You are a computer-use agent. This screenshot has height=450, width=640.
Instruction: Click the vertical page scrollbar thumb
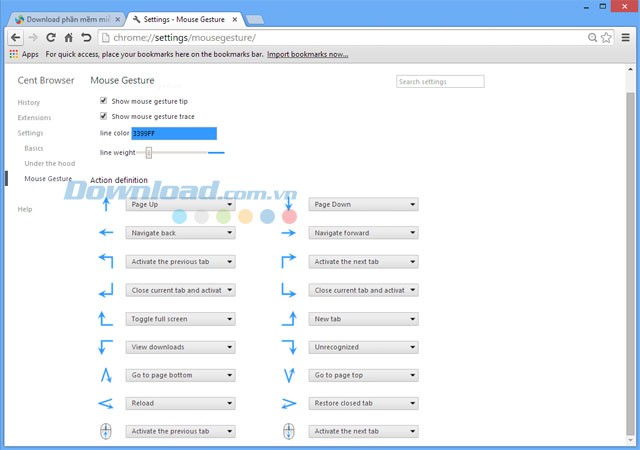630,264
